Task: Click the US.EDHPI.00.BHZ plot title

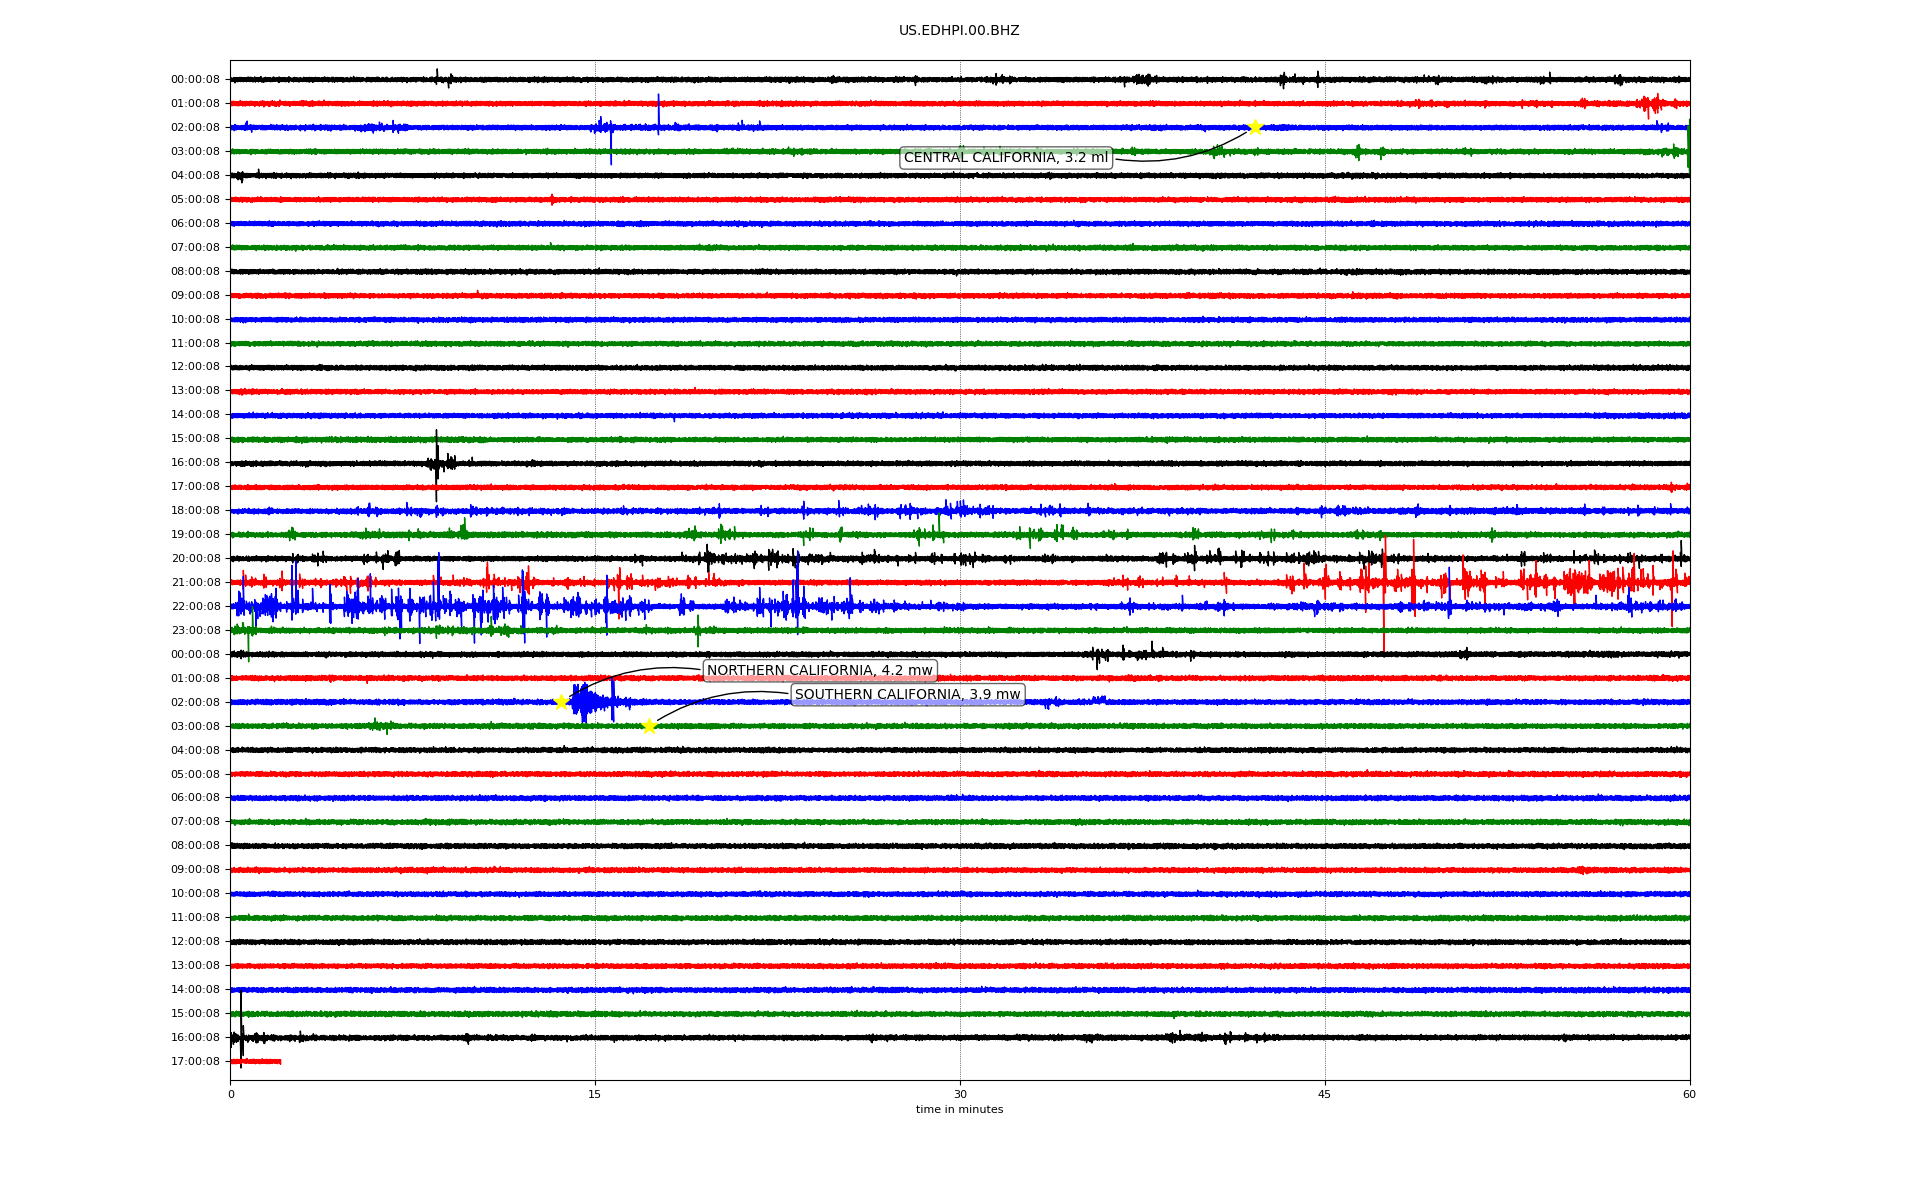Action: 959,31
